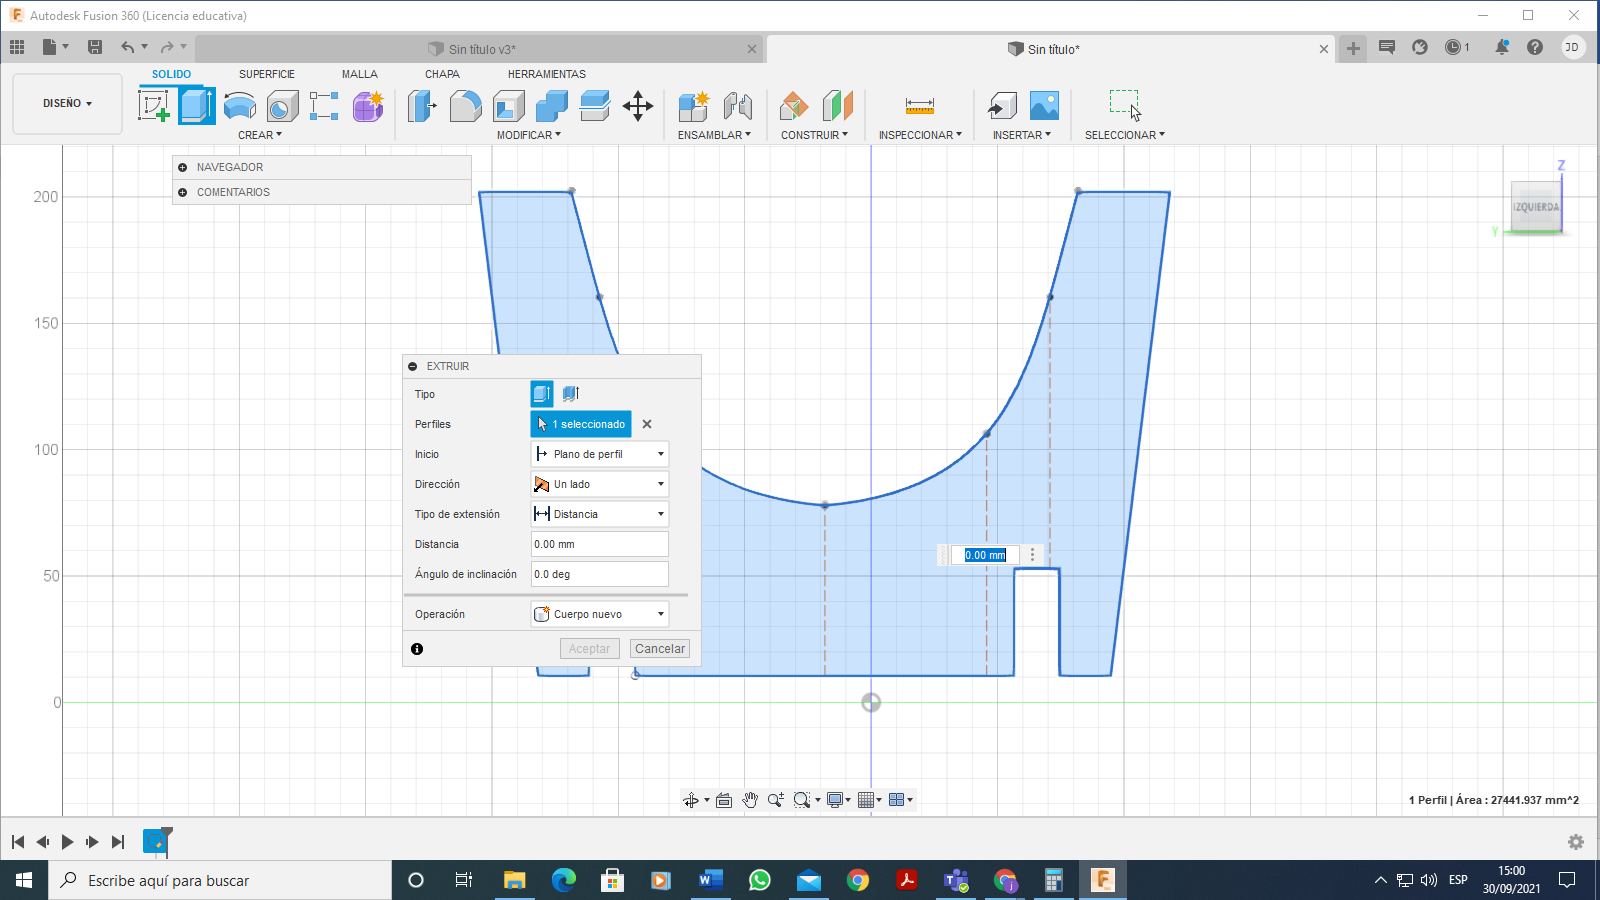
Task: Click the Distancia input field in the dialog
Action: [x=599, y=544]
